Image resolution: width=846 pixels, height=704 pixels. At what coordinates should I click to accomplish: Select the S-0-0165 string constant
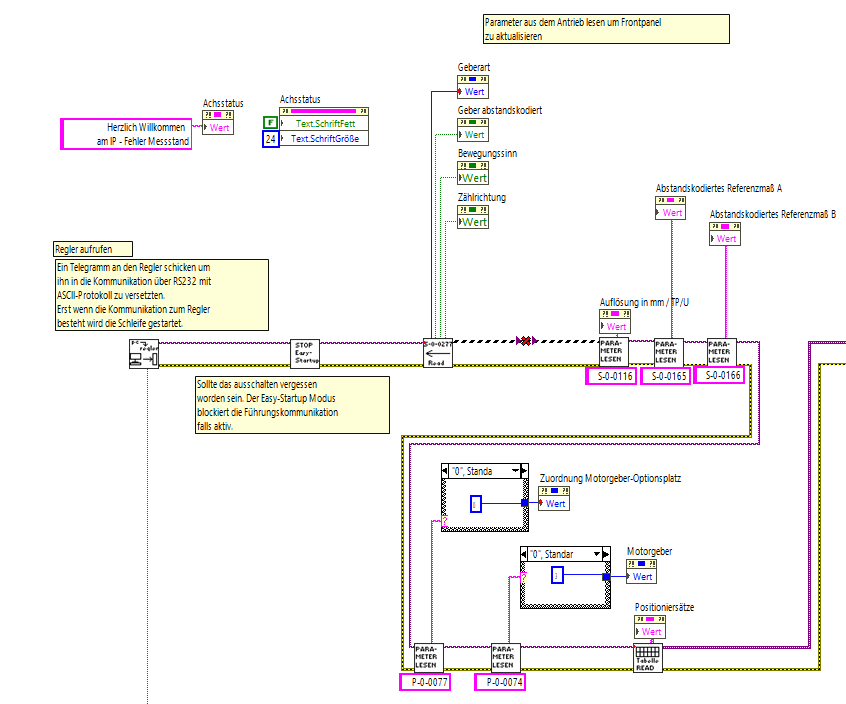click(666, 376)
